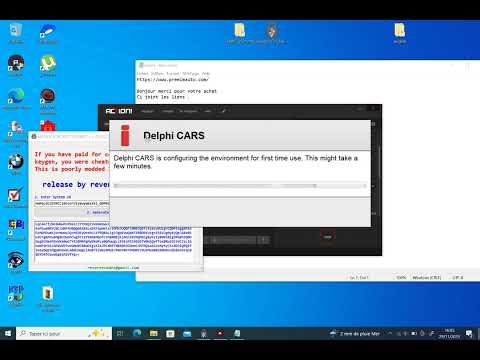
Task: Open the BMW logo desktop shortcut
Action: (x=16, y=162)
